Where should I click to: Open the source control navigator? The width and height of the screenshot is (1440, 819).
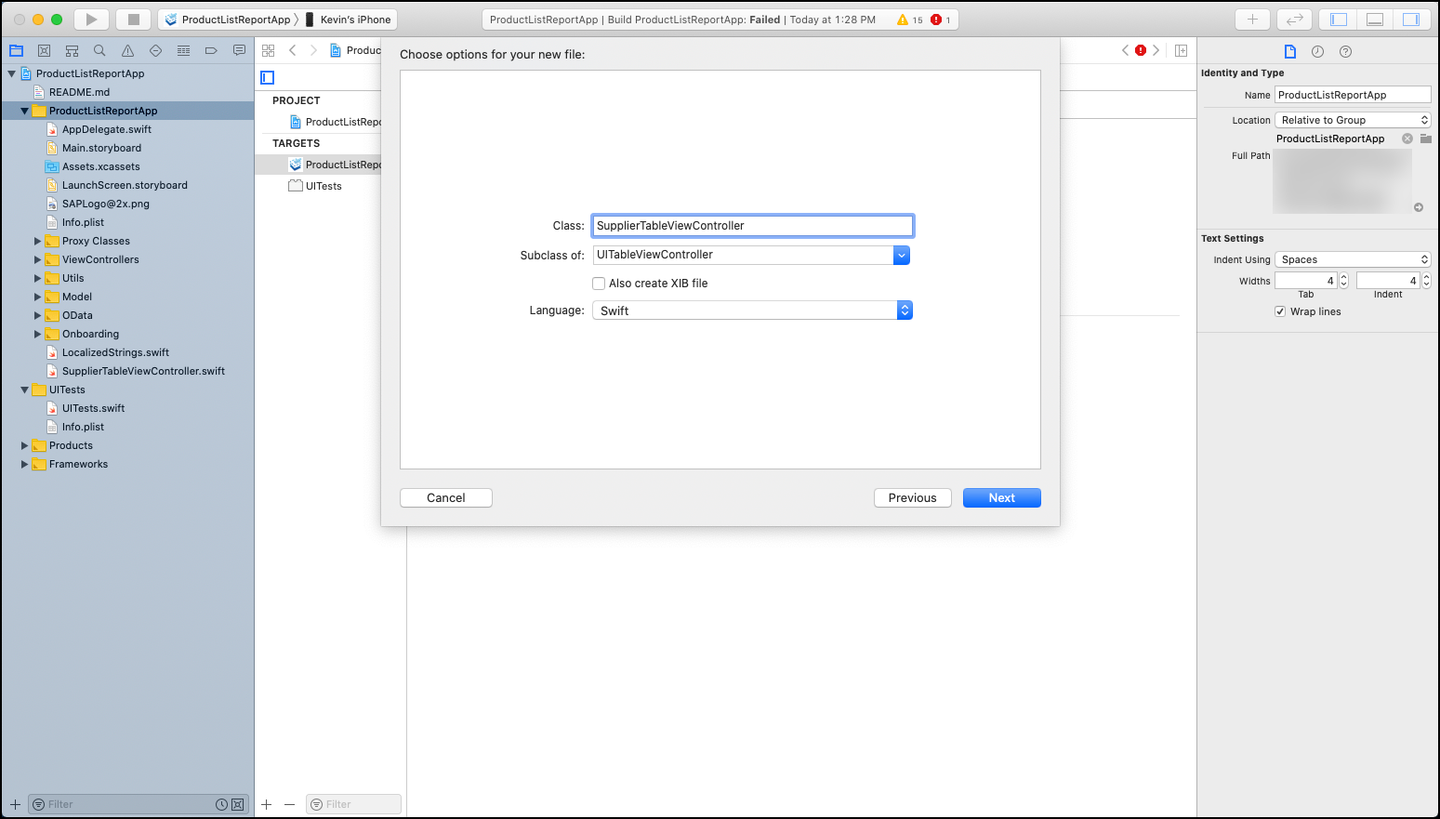tap(44, 50)
